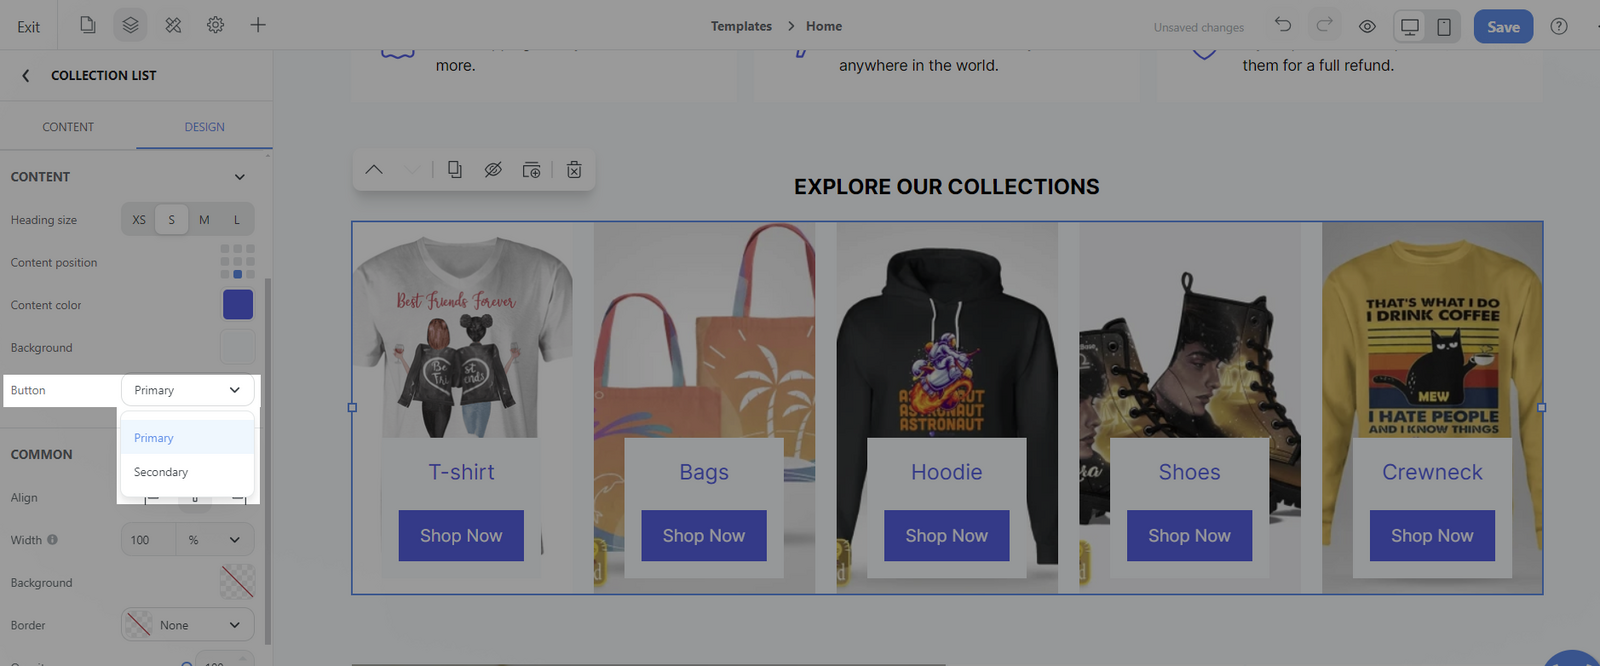The width and height of the screenshot is (1600, 666).
Task: Choose Primary from the button dropdown
Action: point(187,438)
